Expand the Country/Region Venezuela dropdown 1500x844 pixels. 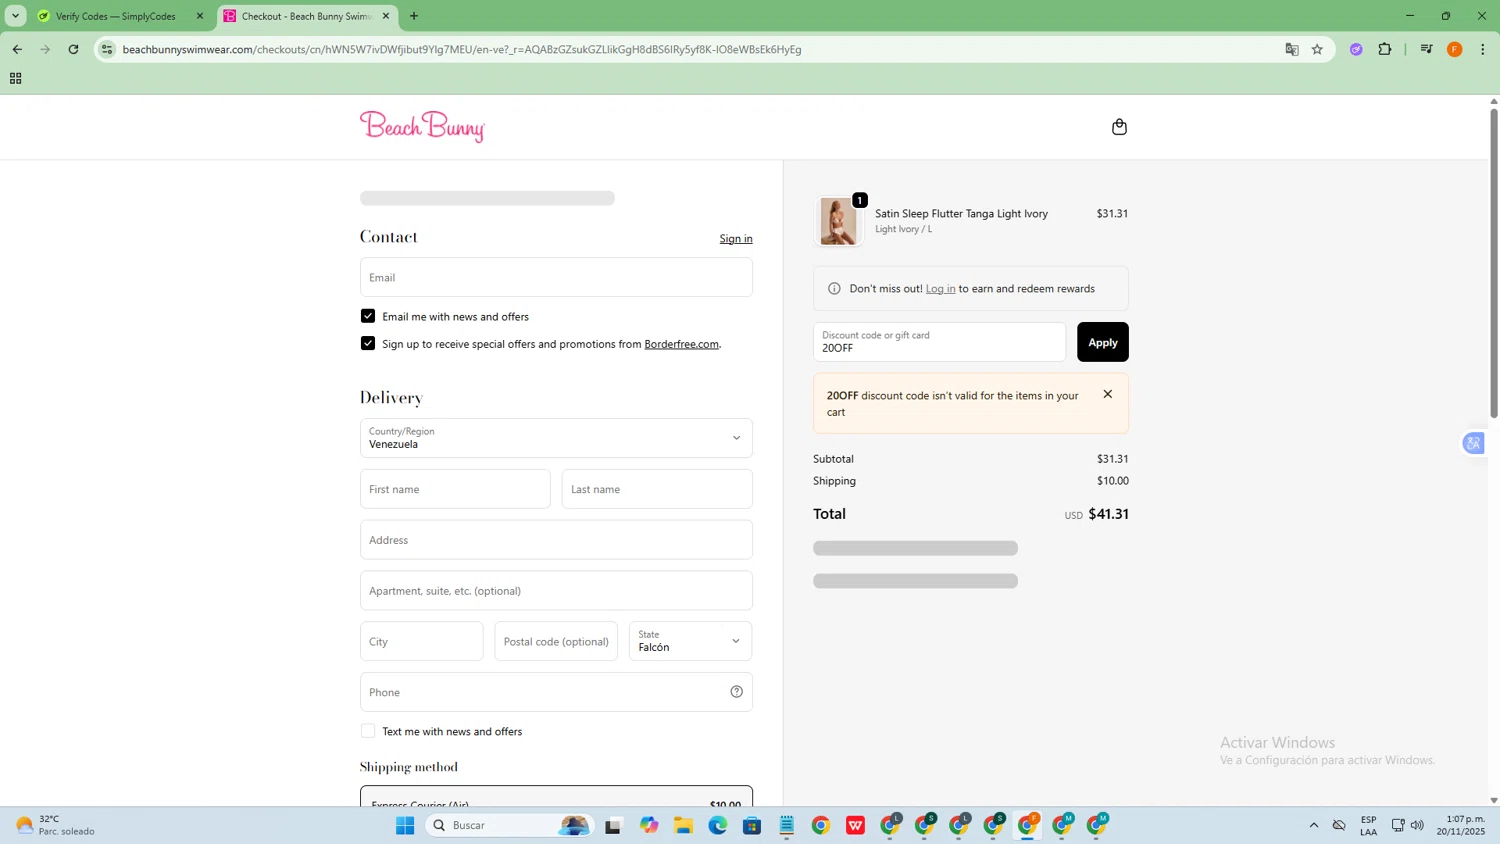pyautogui.click(x=556, y=438)
